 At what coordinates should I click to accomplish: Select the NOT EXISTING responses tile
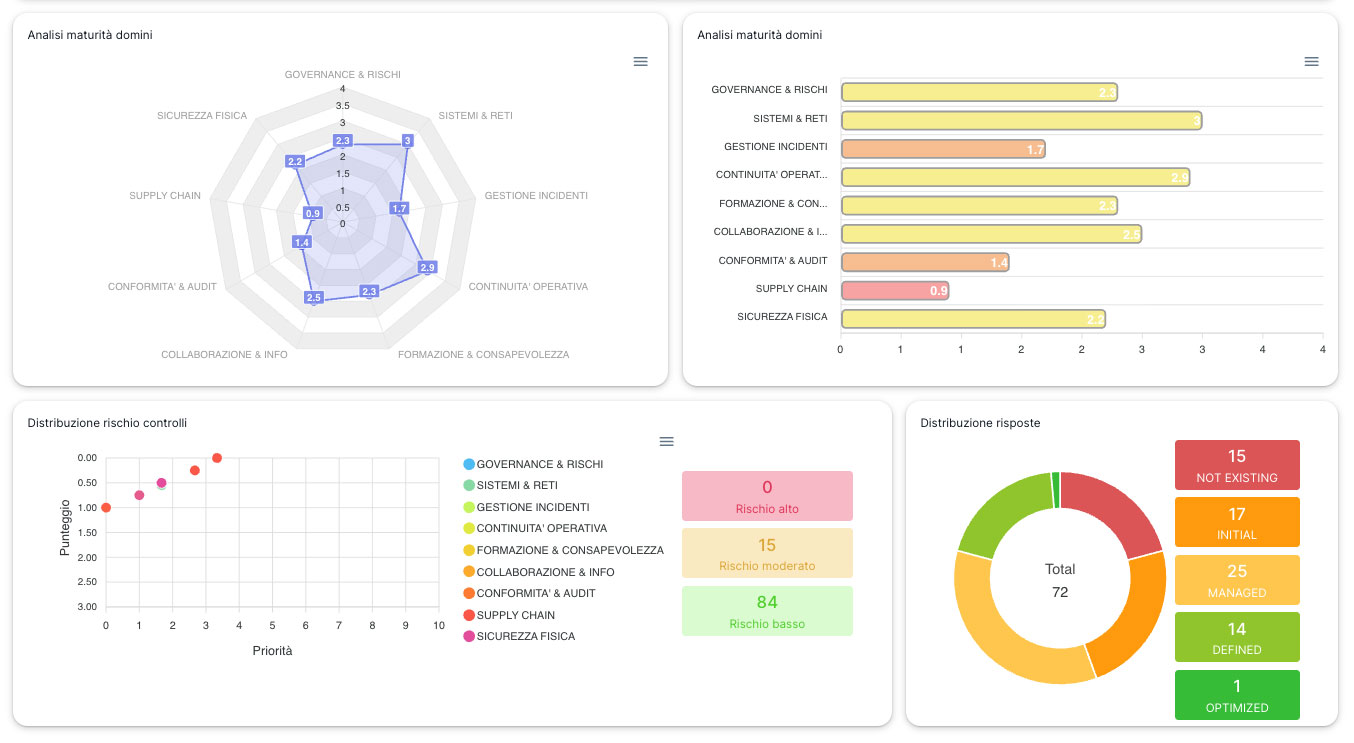click(x=1237, y=465)
